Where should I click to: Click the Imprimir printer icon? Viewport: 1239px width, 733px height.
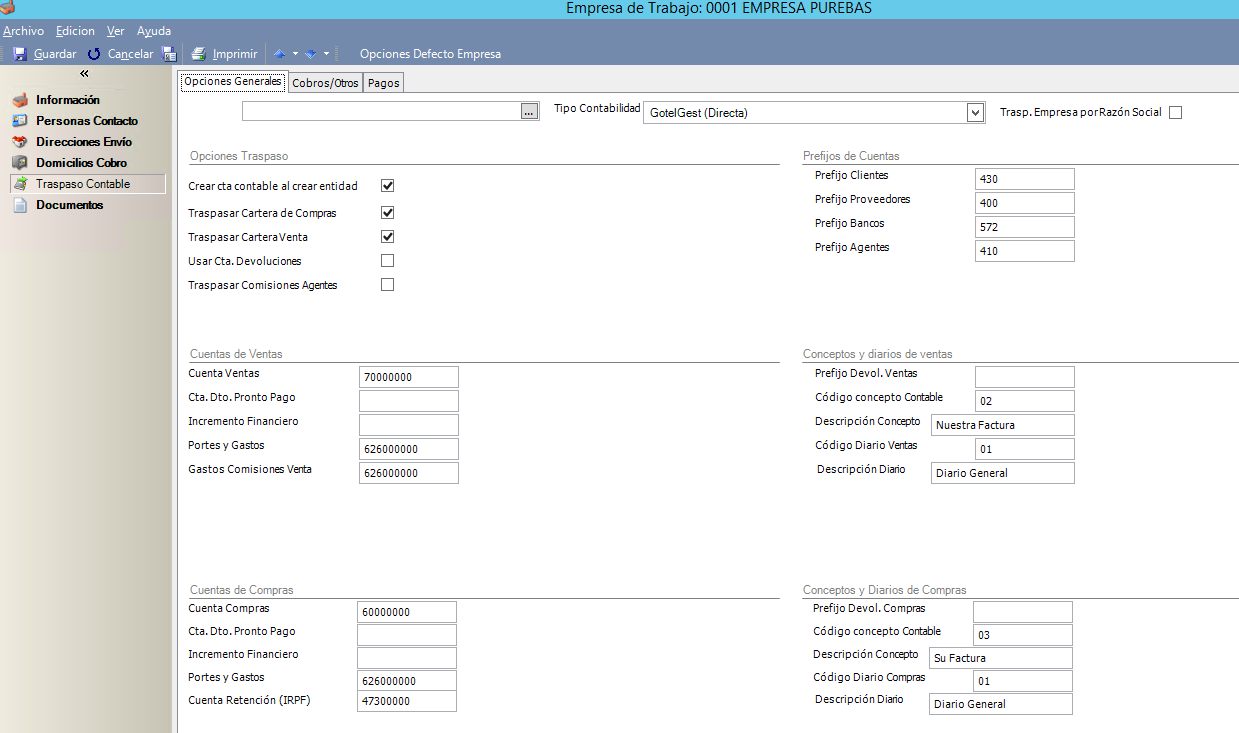(199, 54)
